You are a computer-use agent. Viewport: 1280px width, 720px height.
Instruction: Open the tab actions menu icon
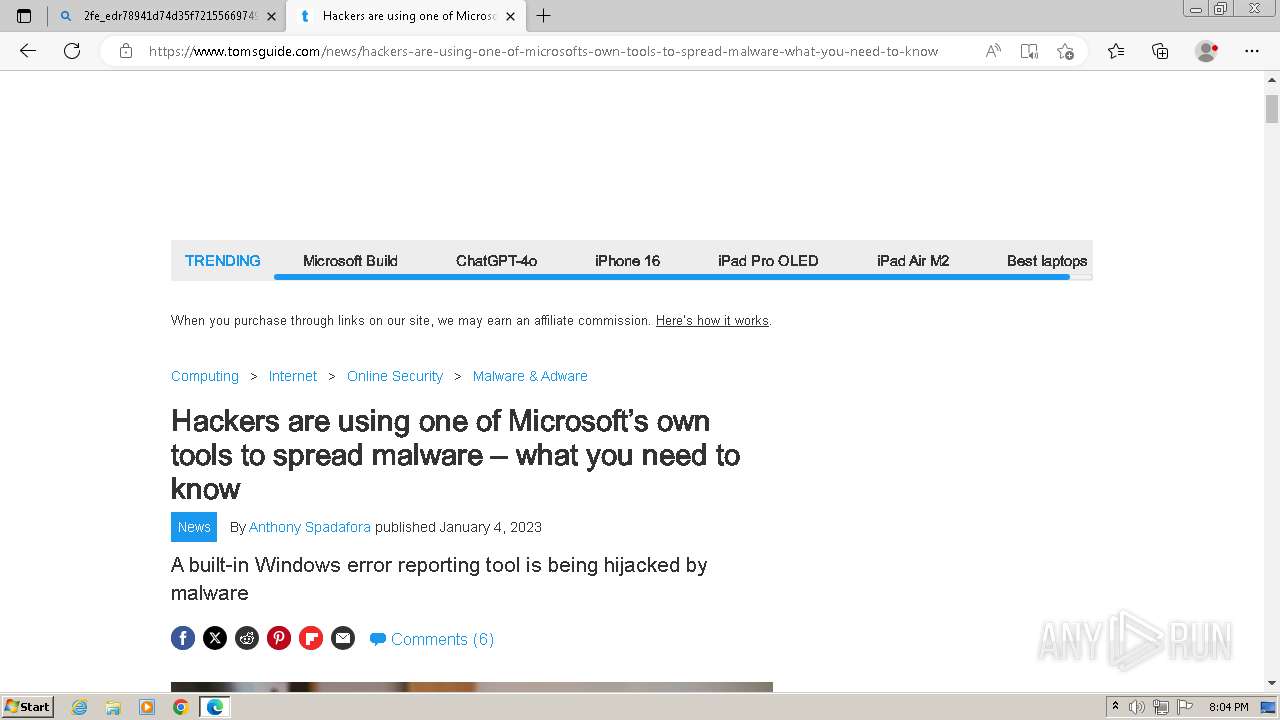24,16
